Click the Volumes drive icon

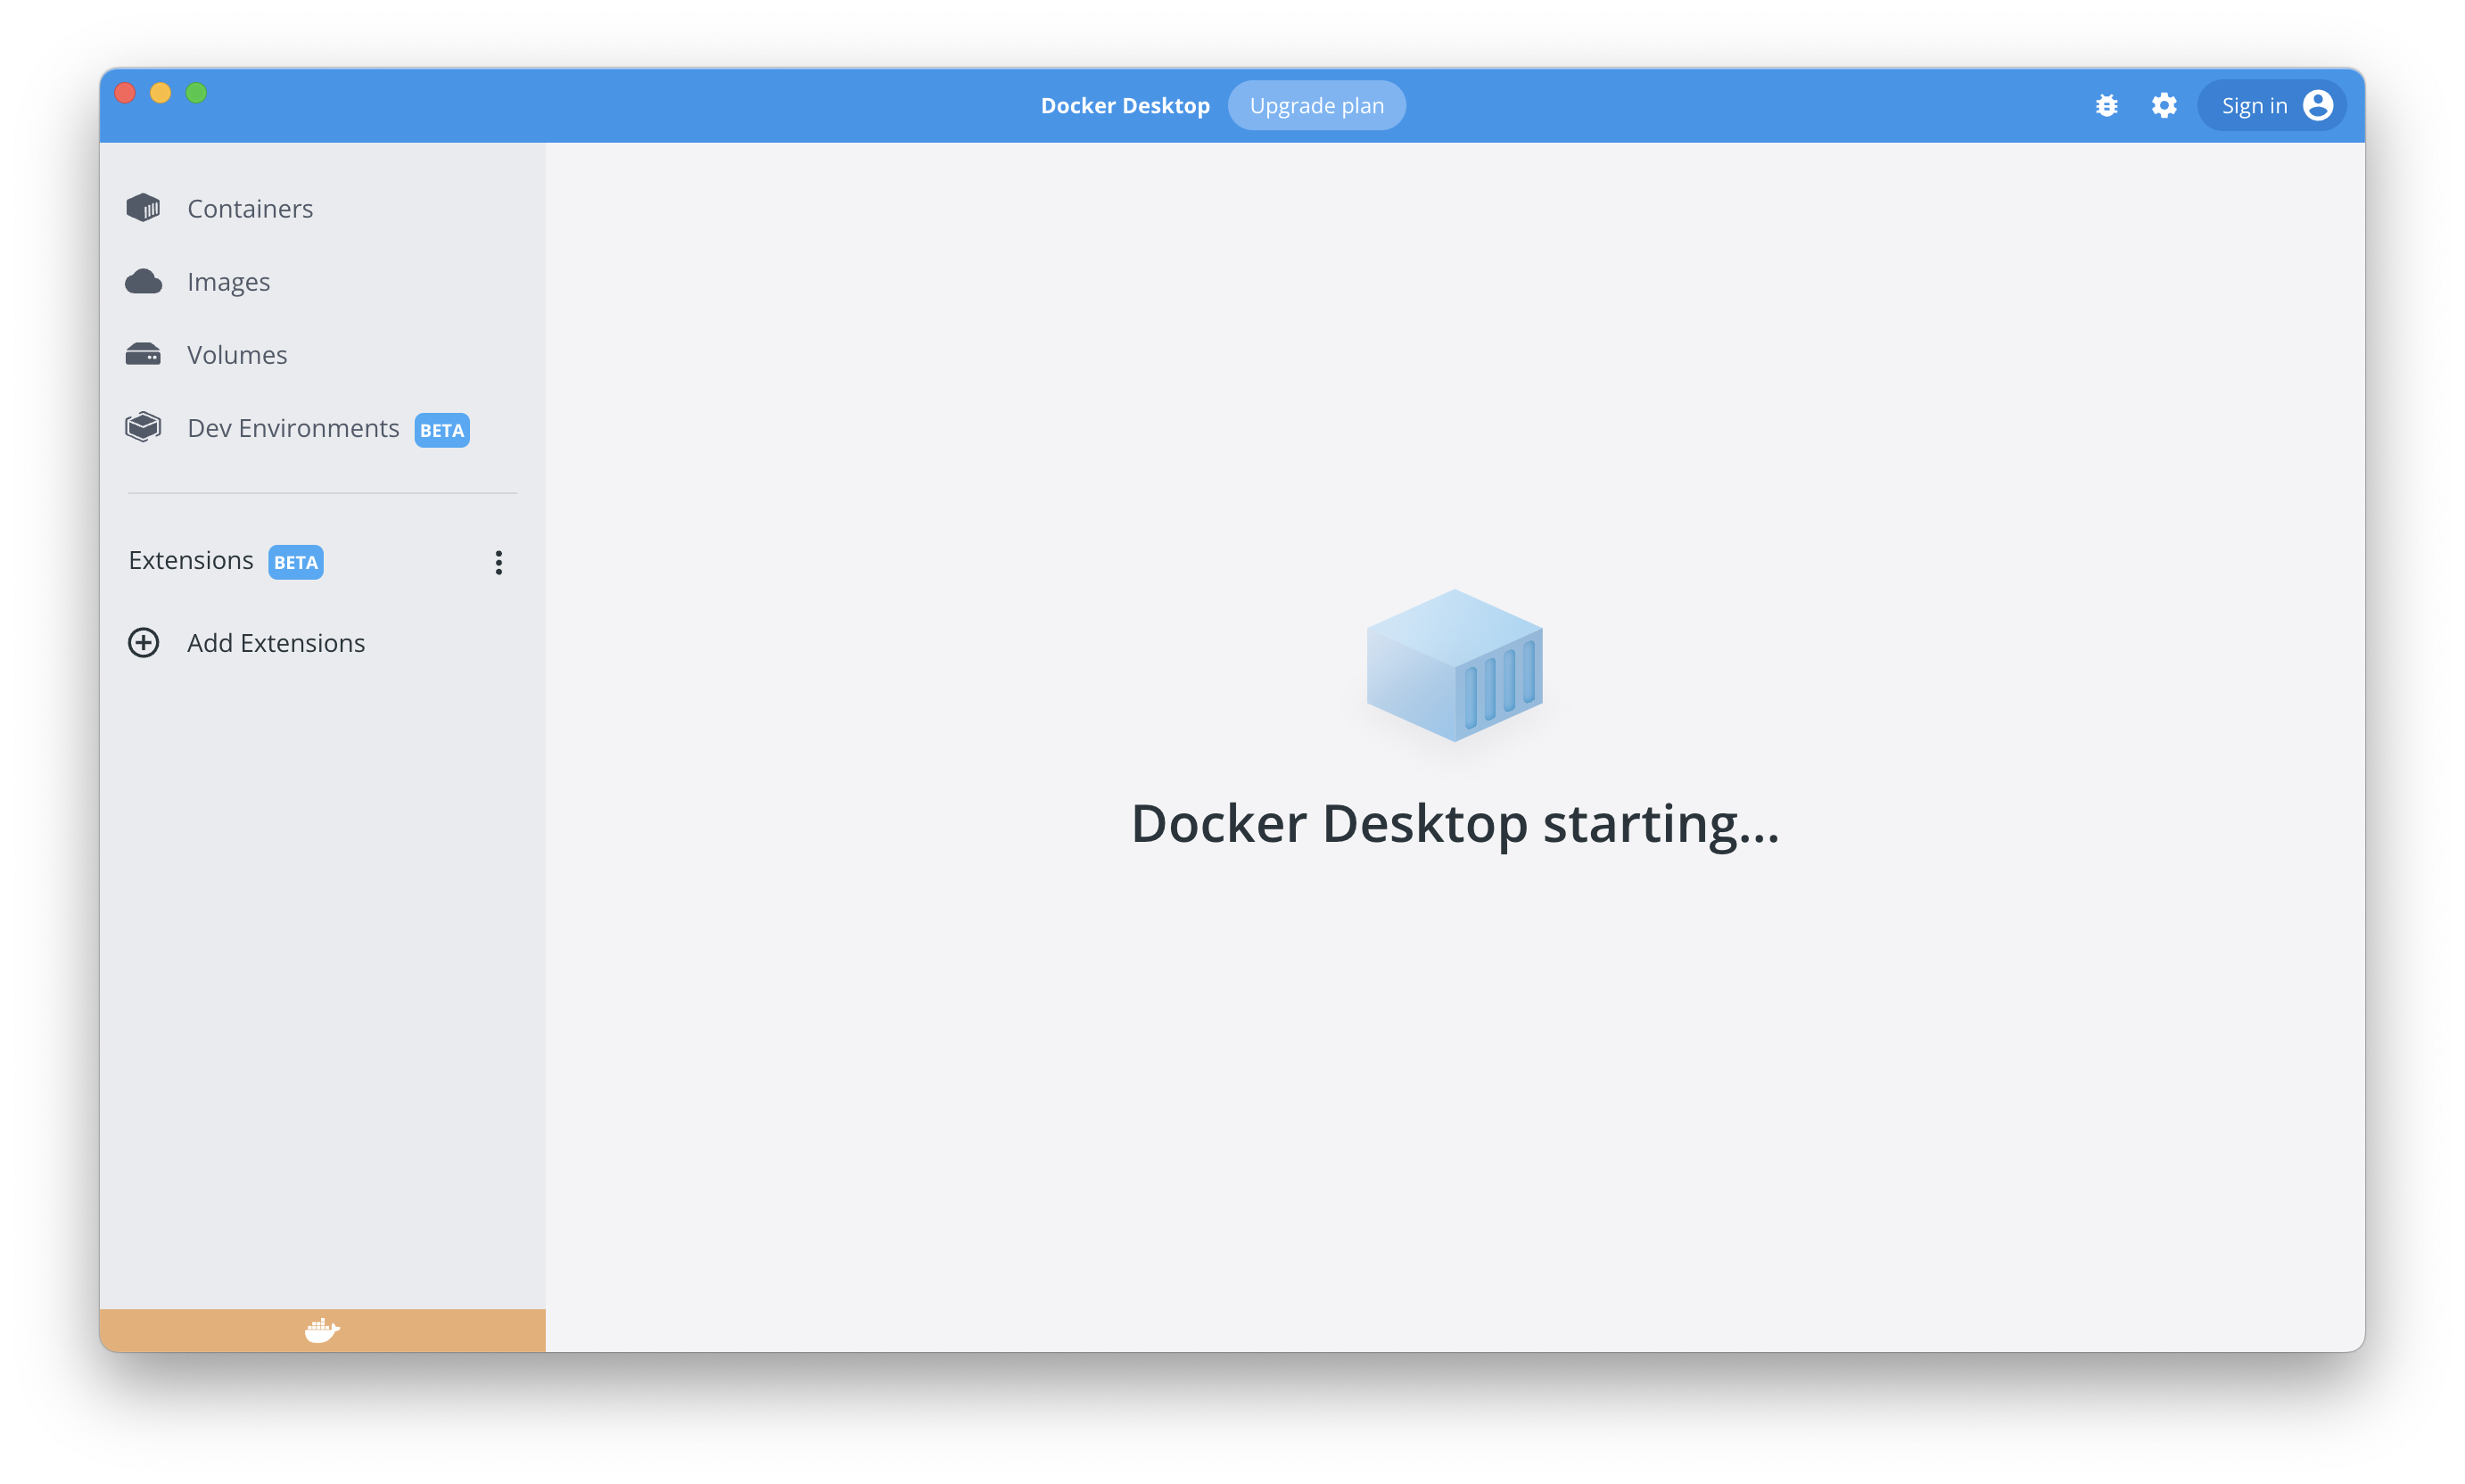pyautogui.click(x=143, y=355)
